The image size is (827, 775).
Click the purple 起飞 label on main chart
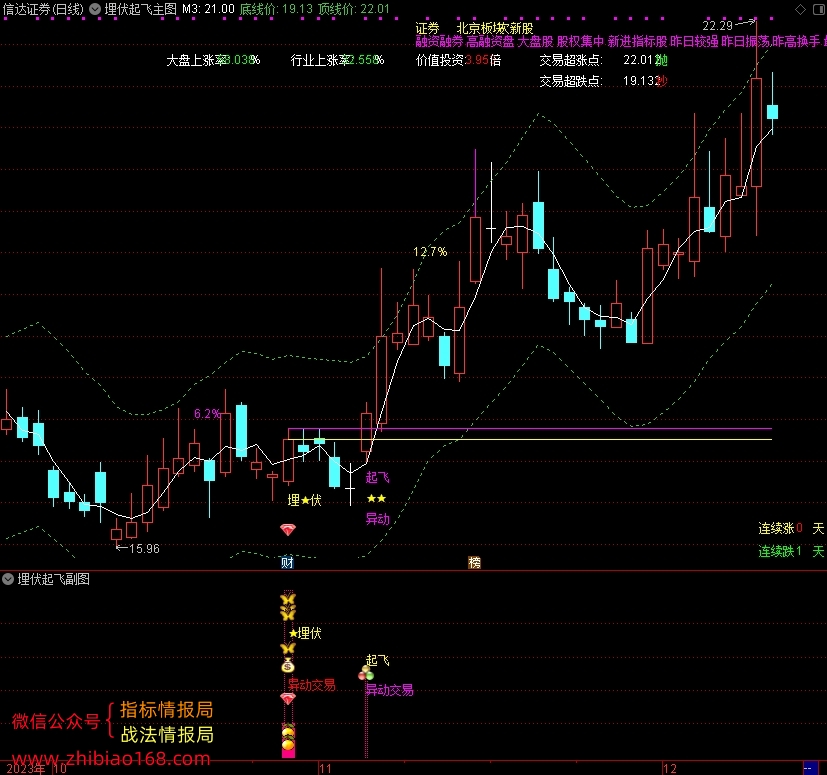pos(378,477)
